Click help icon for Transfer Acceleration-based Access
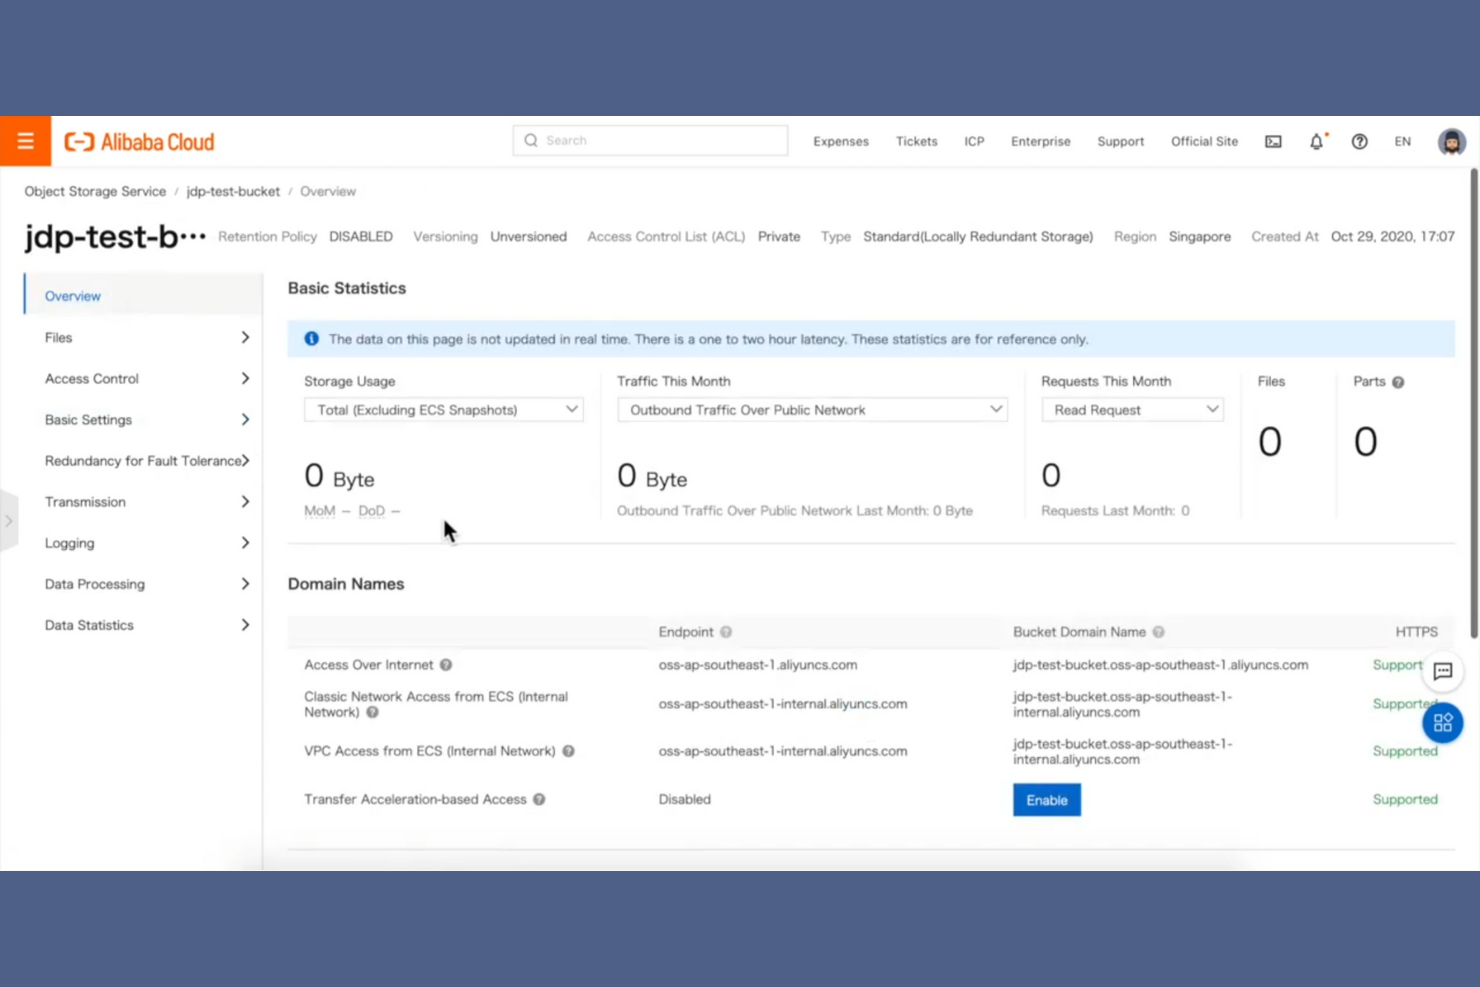Viewport: 1480px width, 987px height. (x=539, y=800)
